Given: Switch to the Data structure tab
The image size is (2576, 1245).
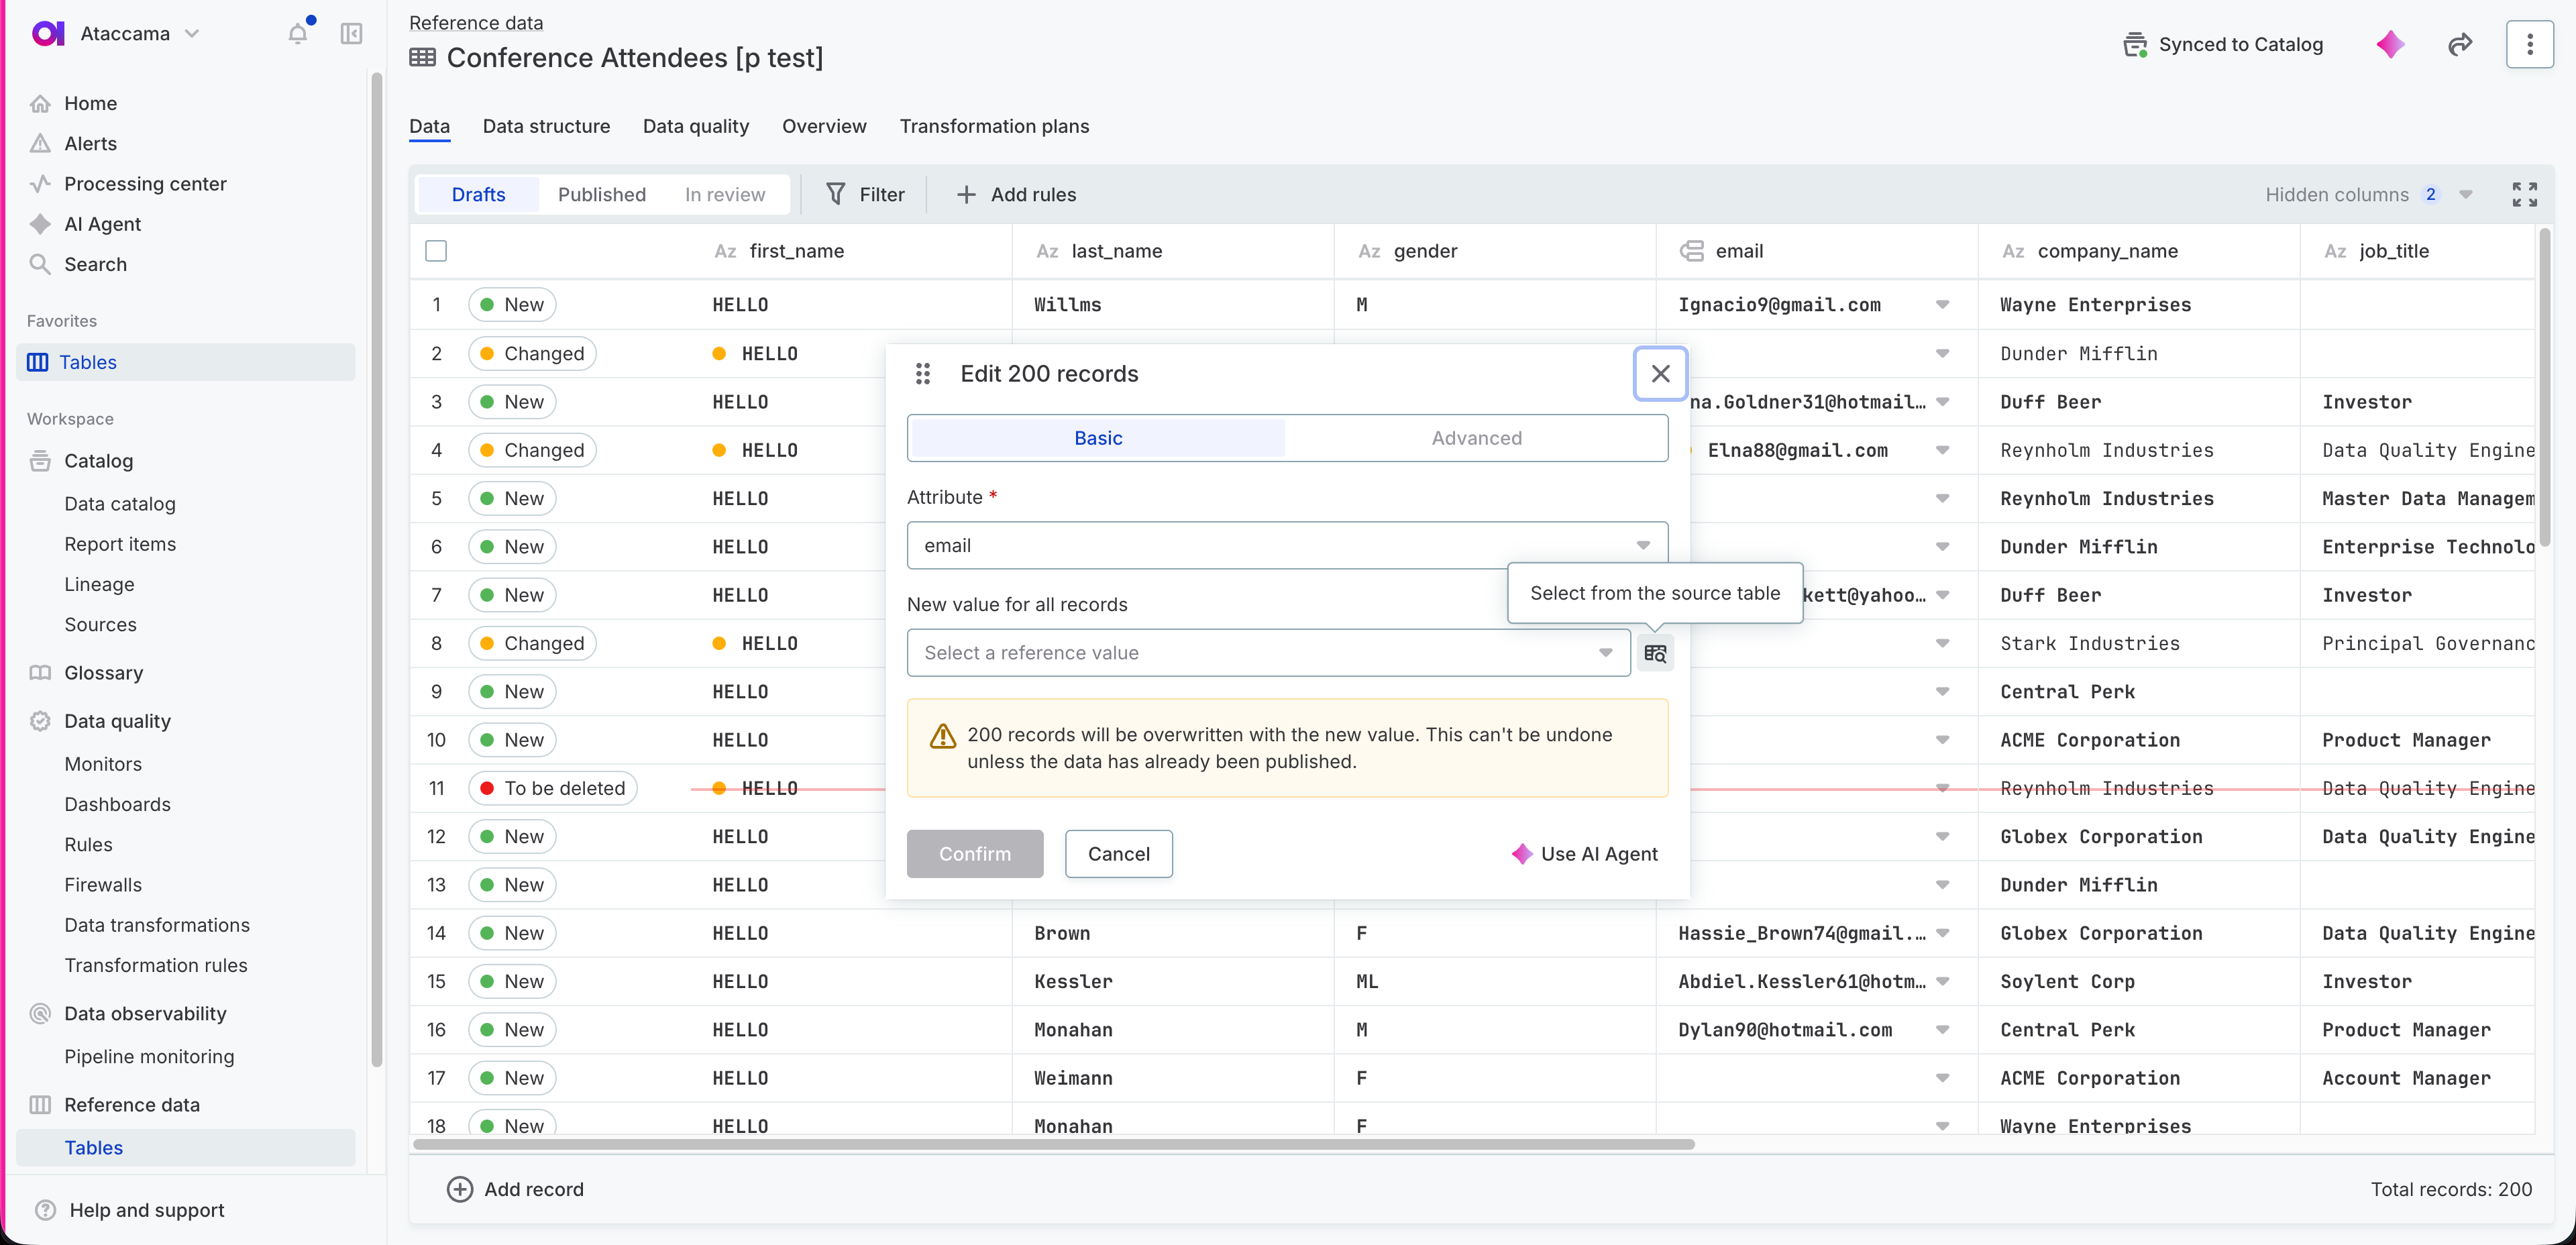Looking at the screenshot, I should 546,126.
